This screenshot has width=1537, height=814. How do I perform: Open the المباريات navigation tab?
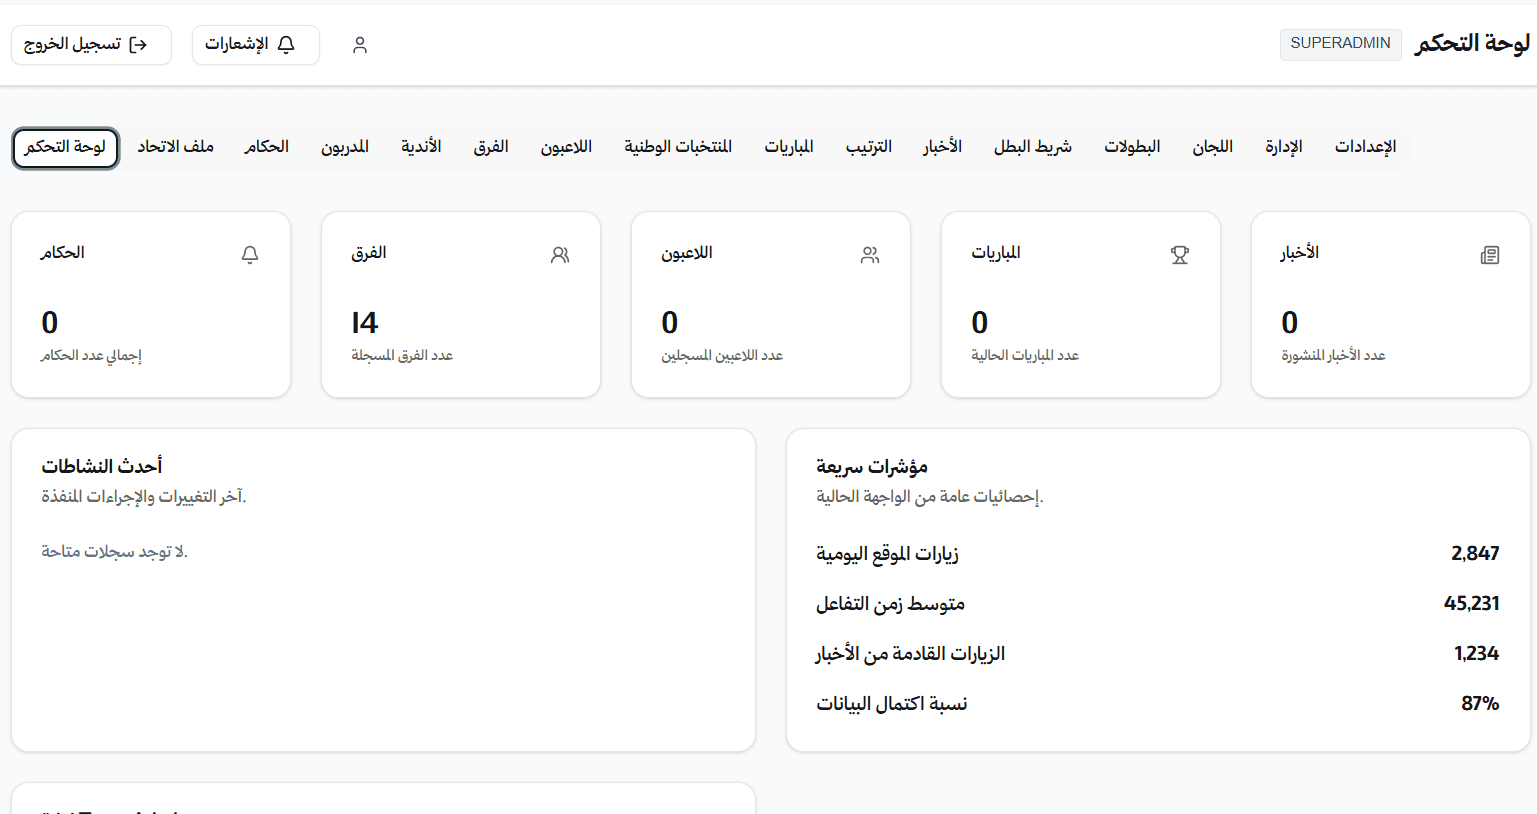789,146
